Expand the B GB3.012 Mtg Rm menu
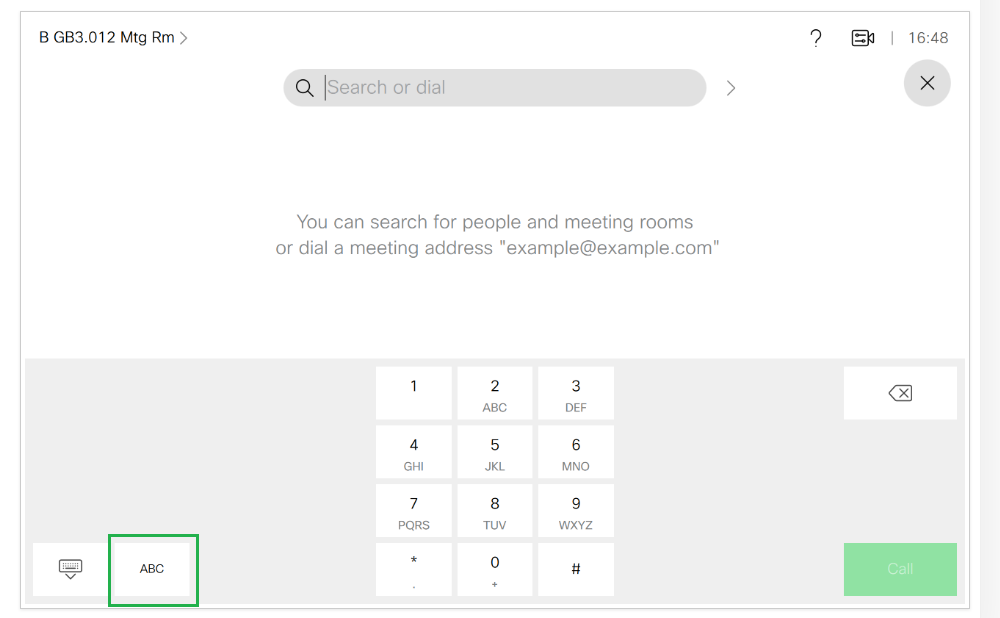1000x618 pixels. (113, 38)
